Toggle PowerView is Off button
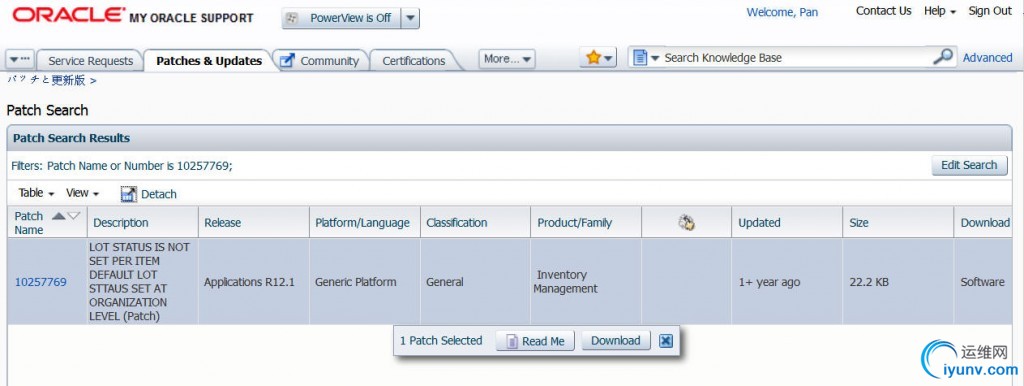 coord(342,18)
